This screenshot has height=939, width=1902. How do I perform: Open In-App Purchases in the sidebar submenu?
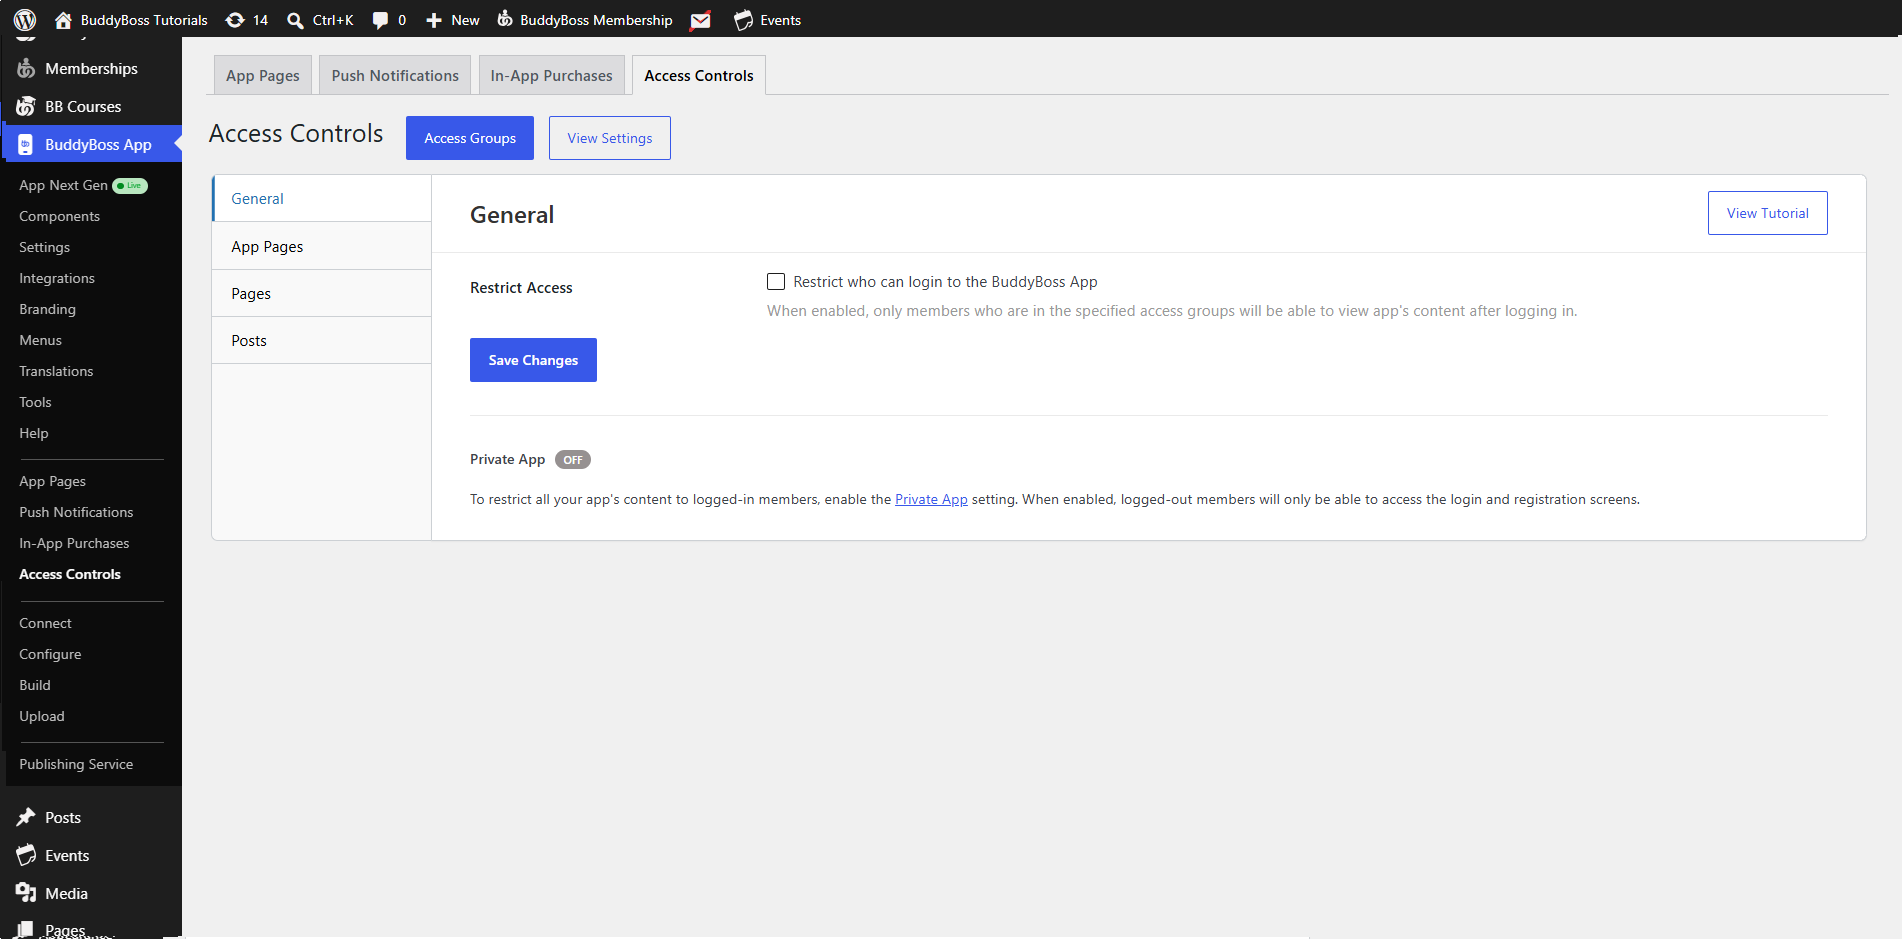pos(74,543)
